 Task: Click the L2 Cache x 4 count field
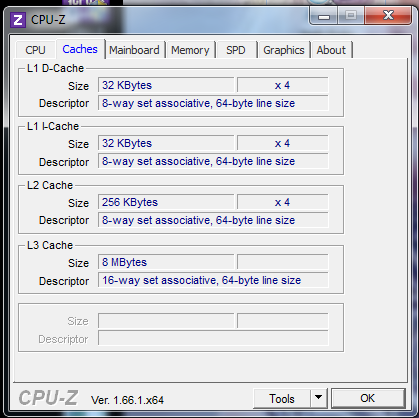coord(282,202)
